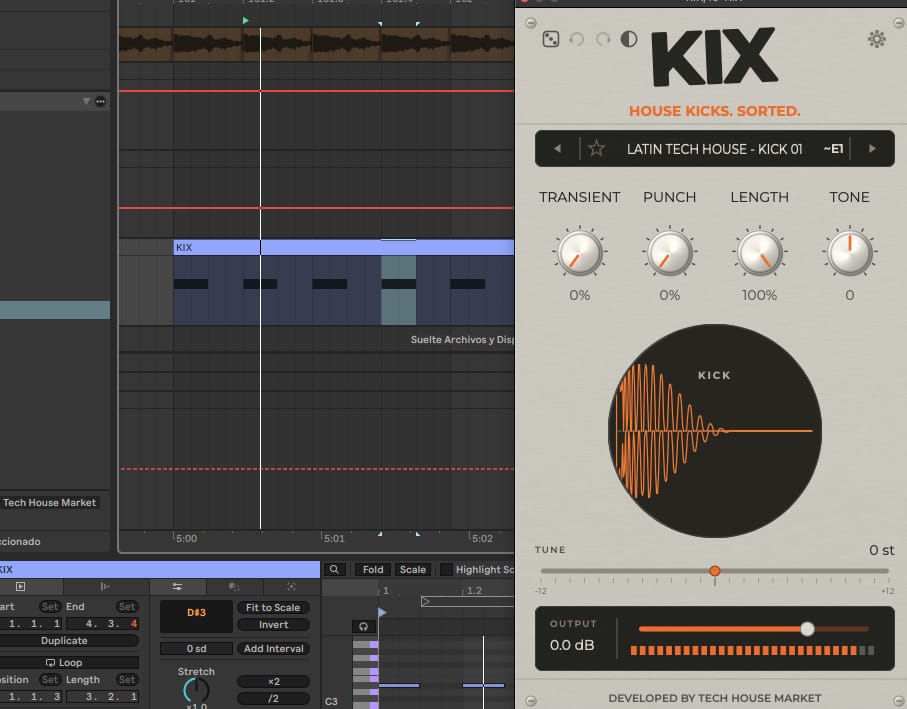Click the TONE knob

coord(849,253)
